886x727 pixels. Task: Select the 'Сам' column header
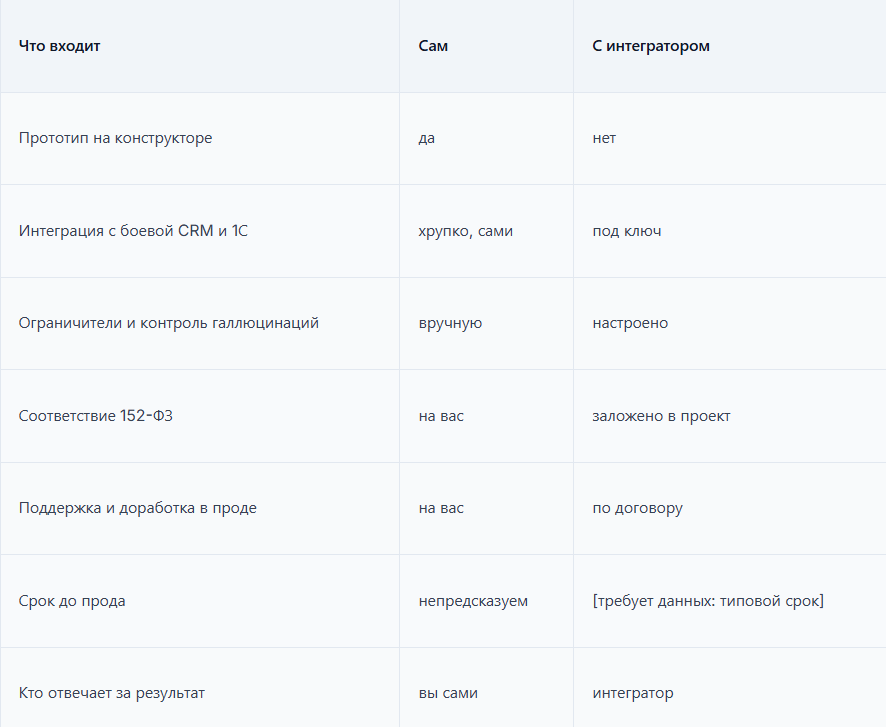(433, 46)
